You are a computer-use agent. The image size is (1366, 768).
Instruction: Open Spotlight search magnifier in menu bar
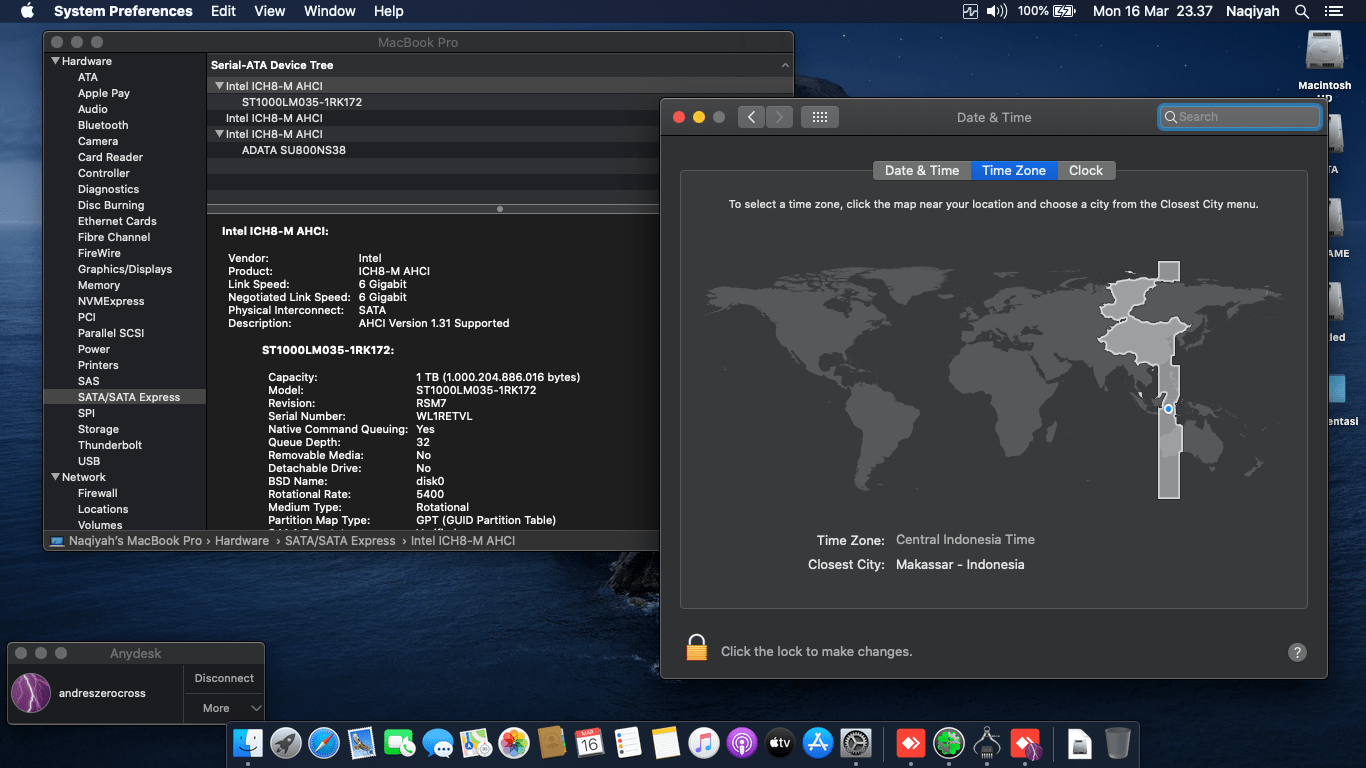click(1302, 11)
